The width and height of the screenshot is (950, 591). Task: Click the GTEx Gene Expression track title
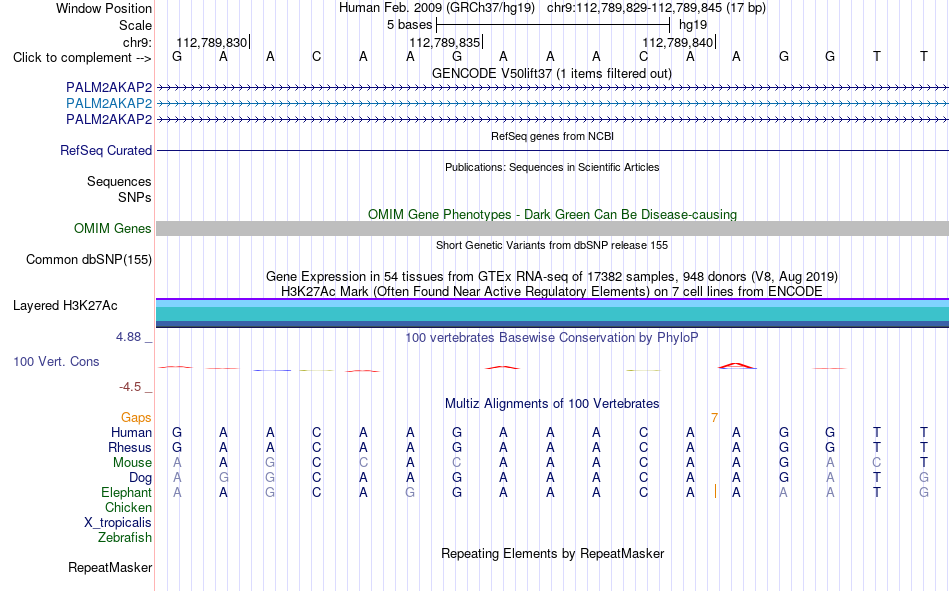click(552, 276)
